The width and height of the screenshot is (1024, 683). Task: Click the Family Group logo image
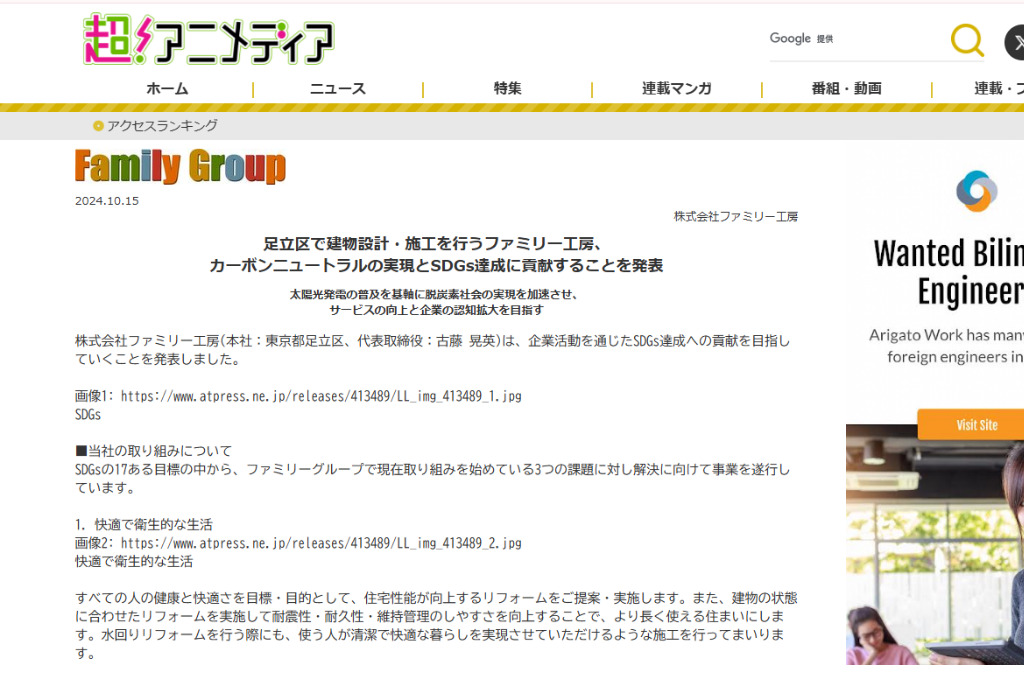pos(180,166)
